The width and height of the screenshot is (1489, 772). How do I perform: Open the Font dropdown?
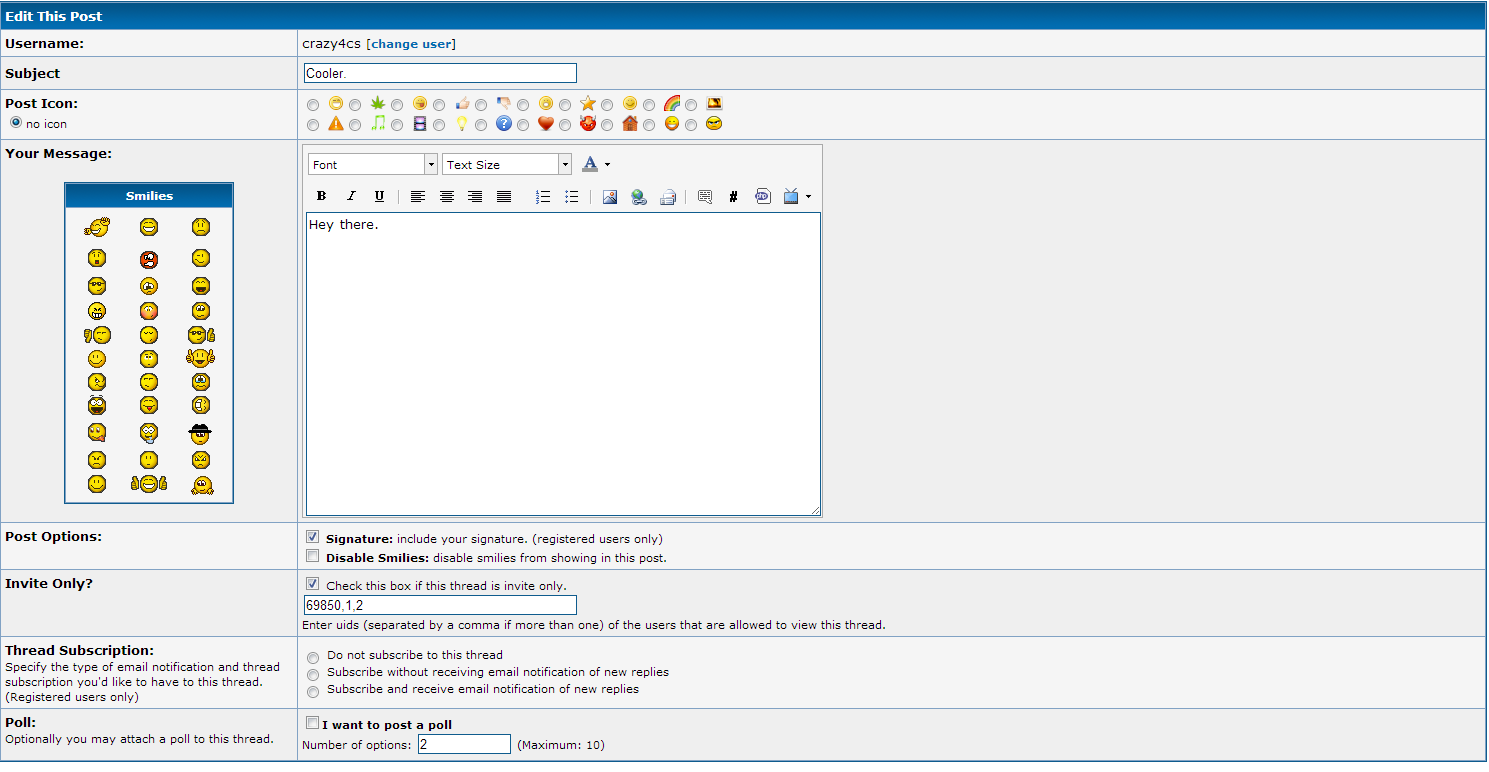[x=373, y=165]
